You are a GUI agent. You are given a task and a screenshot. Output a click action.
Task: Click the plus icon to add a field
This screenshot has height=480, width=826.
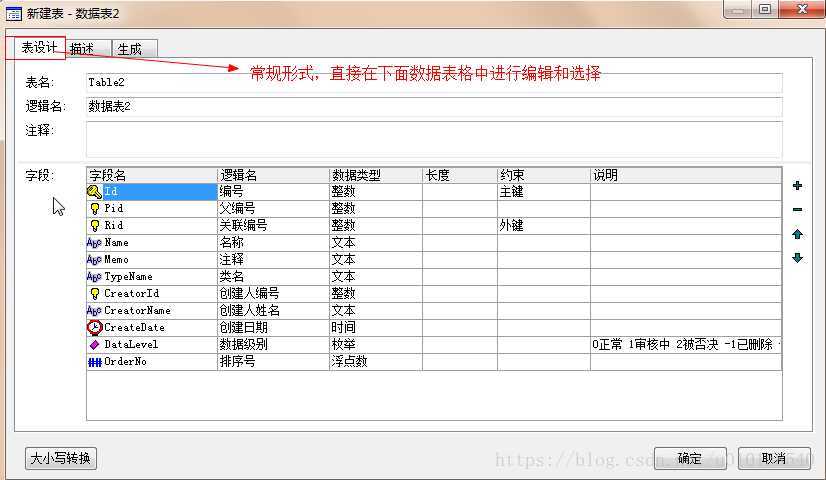tap(797, 185)
